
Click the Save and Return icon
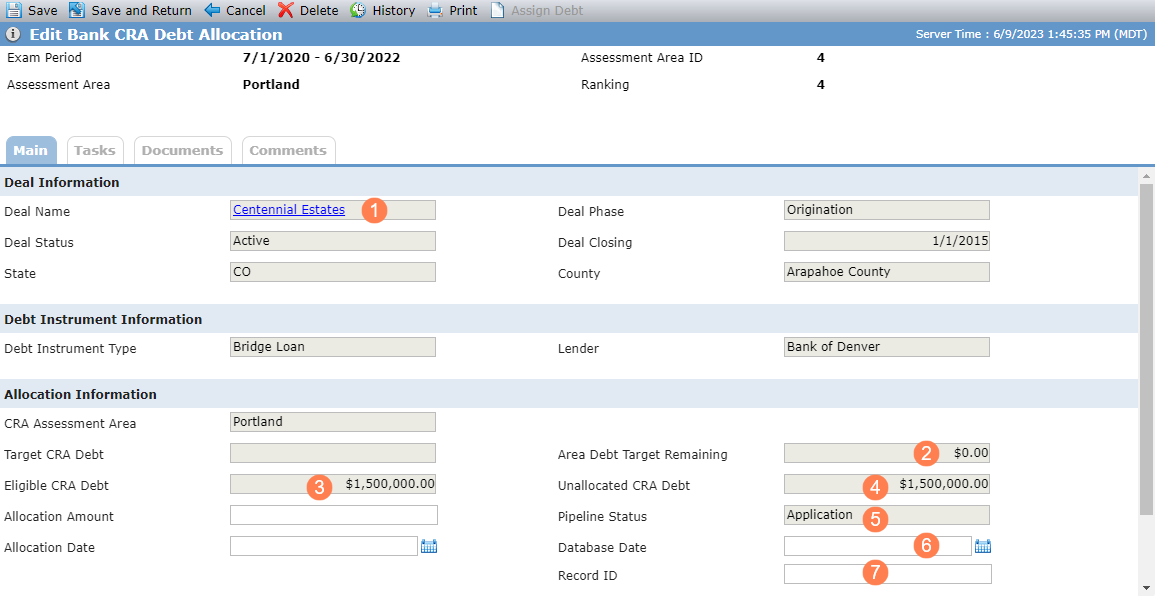point(77,10)
